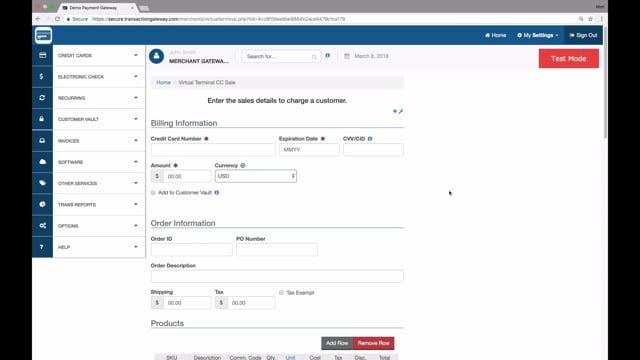Click the Add to Customer Vault info icon
Image resolution: width=640 pixels, height=360 pixels.
point(217,192)
